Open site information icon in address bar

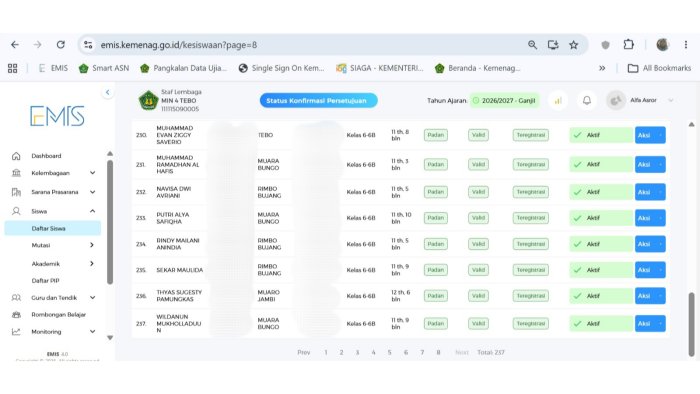click(x=88, y=45)
